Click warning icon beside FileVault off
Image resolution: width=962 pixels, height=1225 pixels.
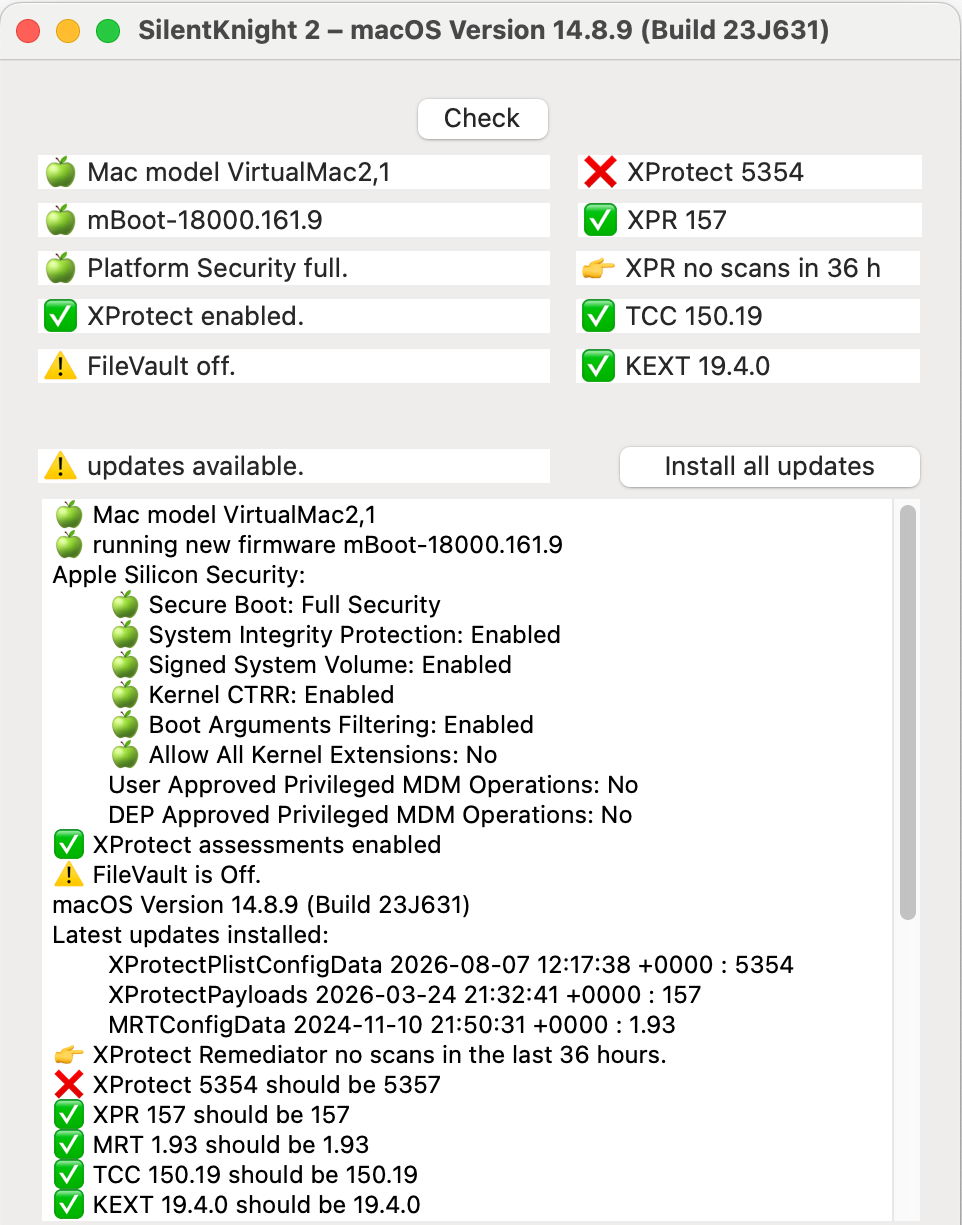61,366
